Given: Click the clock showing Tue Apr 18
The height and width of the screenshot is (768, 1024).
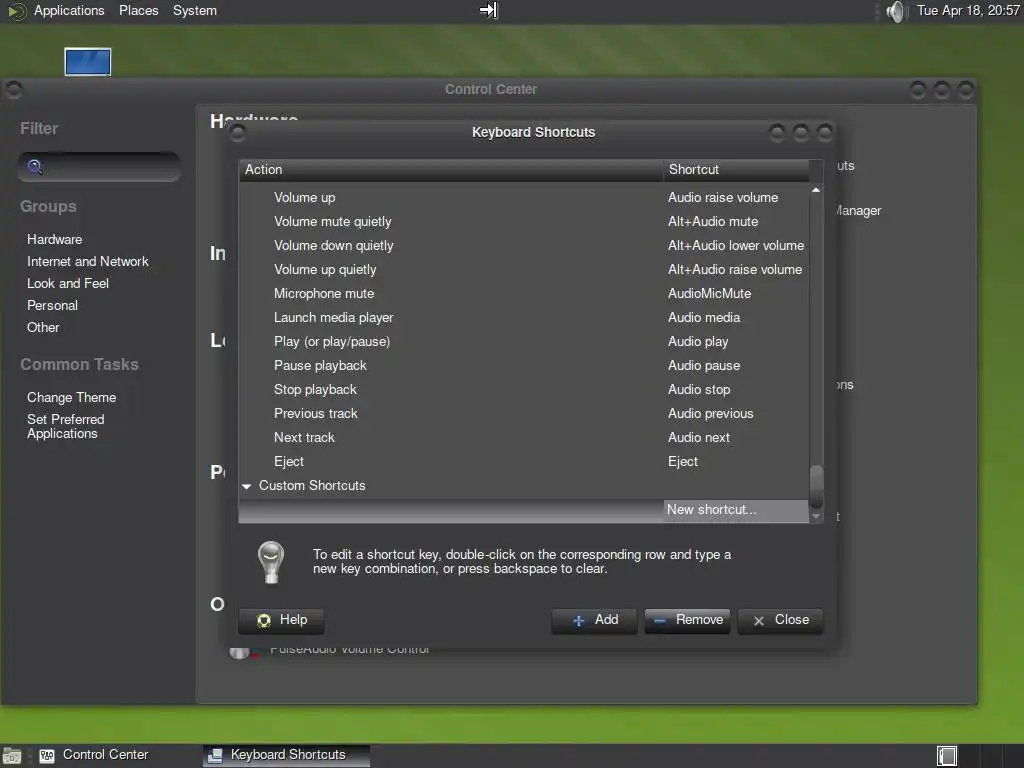Looking at the screenshot, I should [x=968, y=10].
